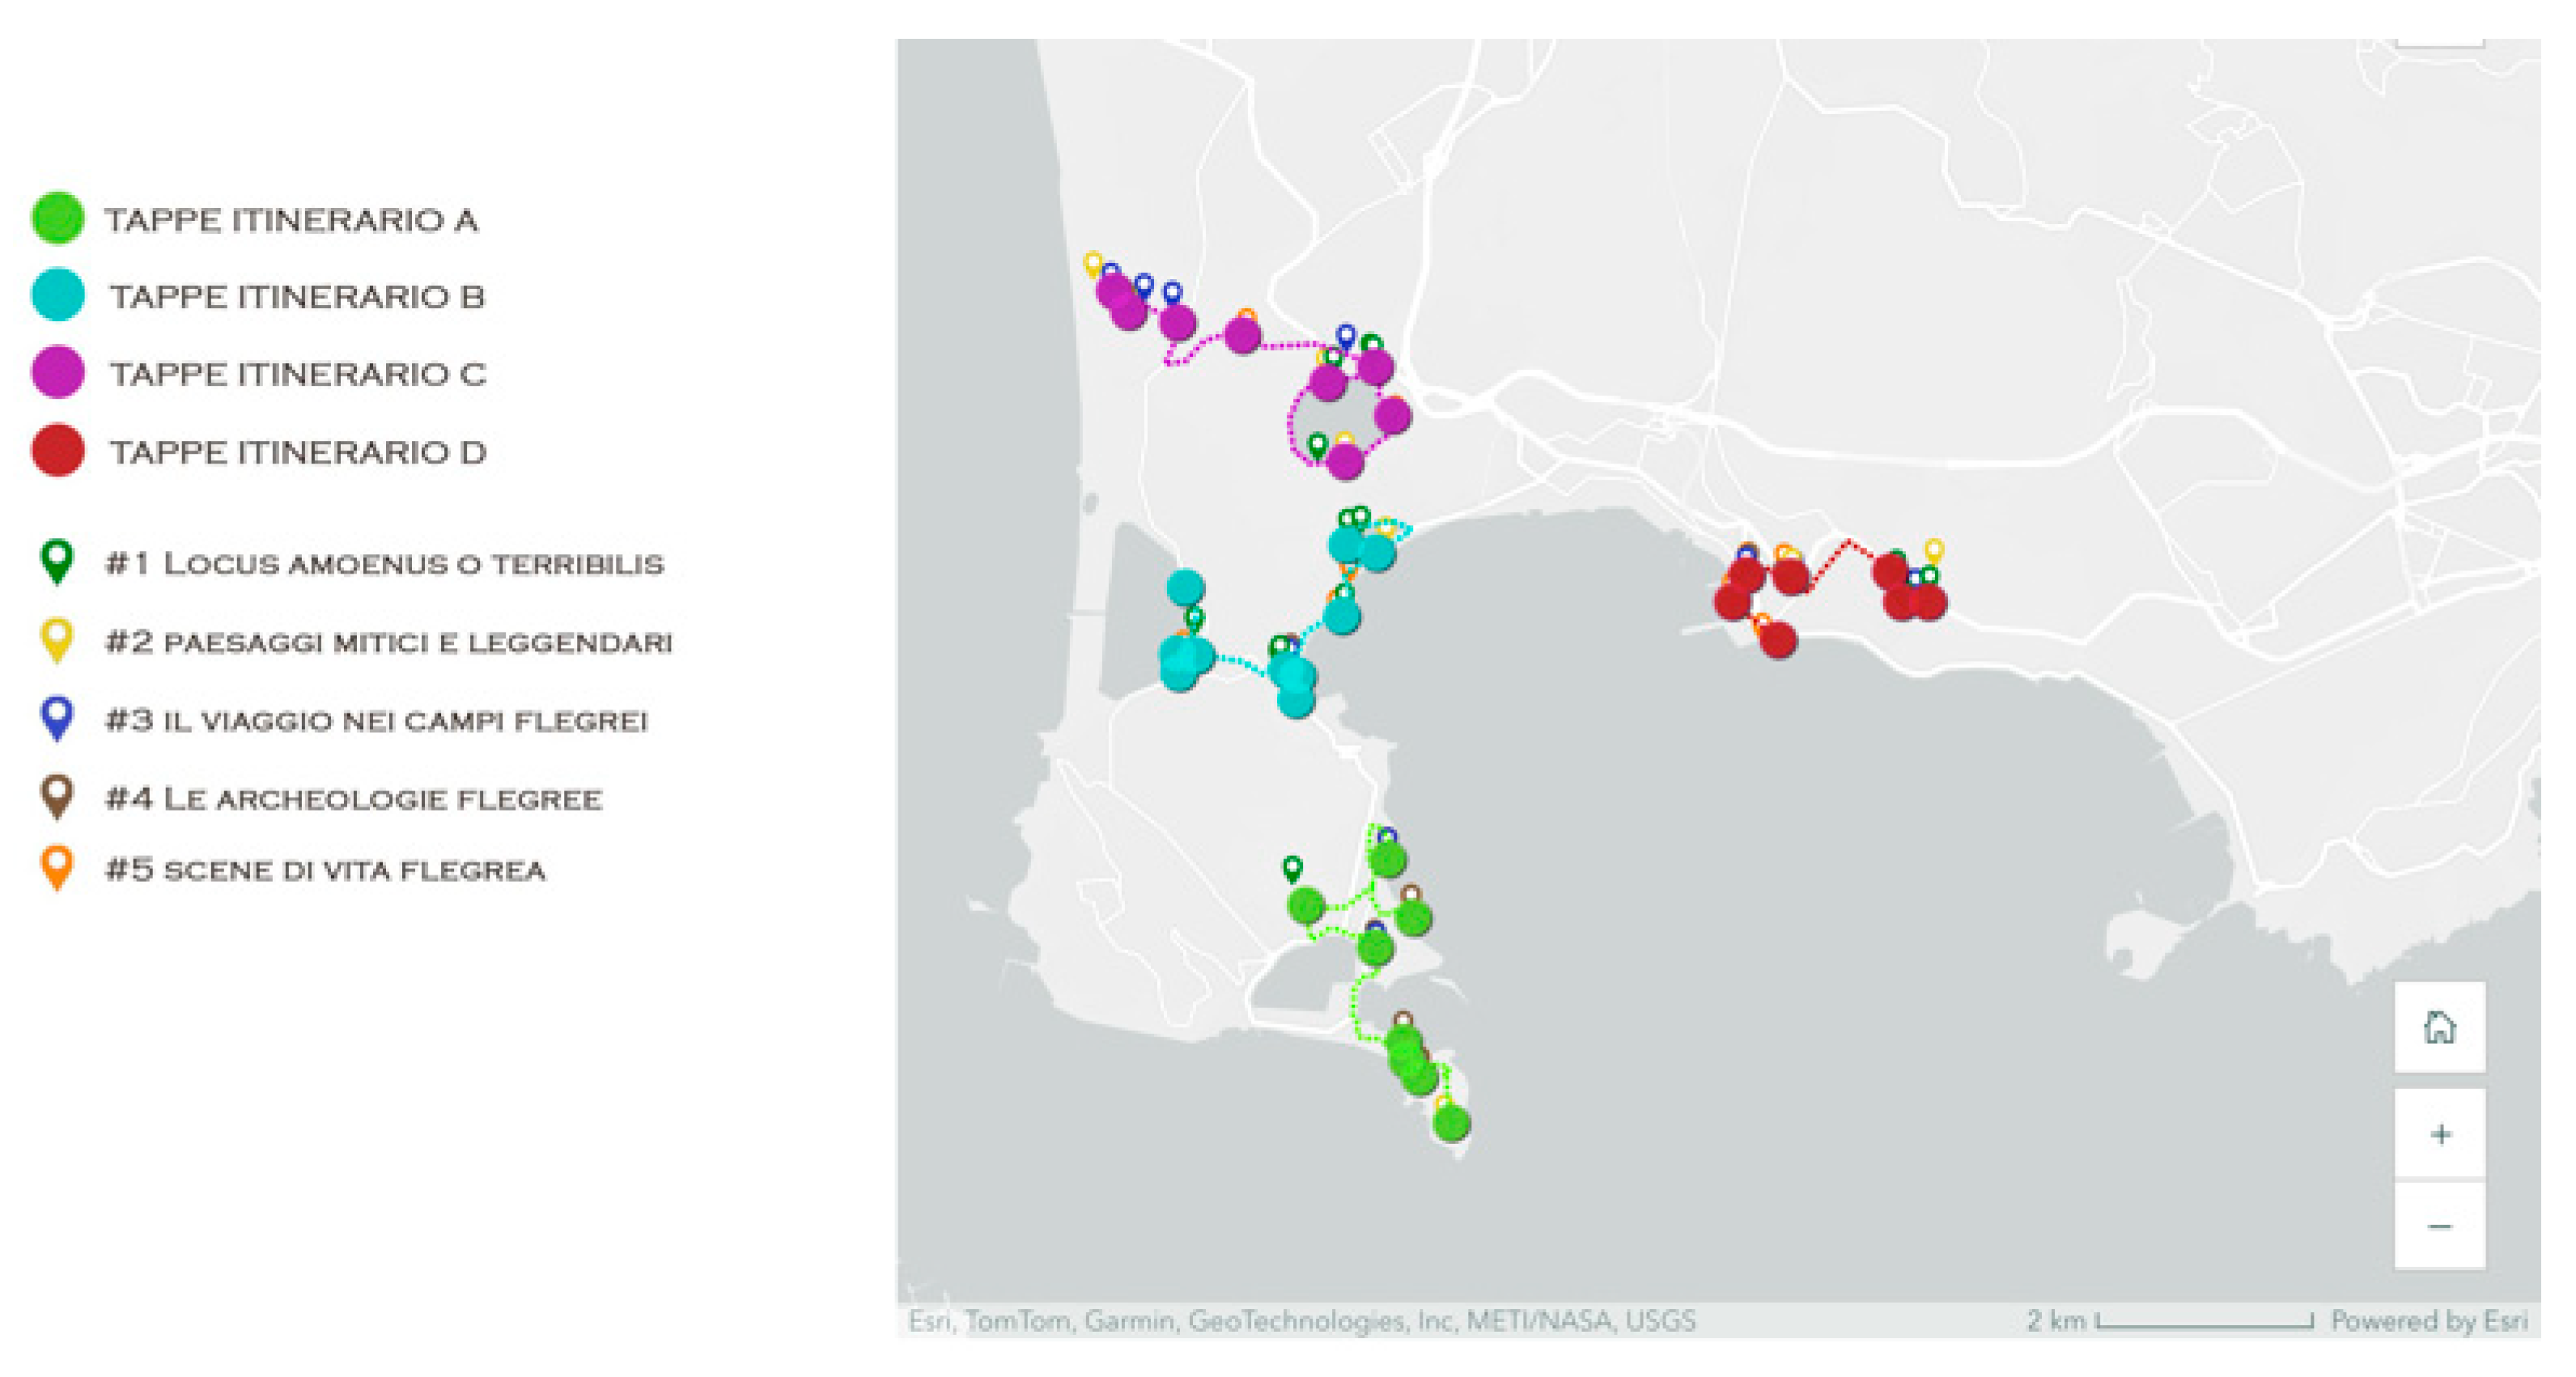Click orange Scene di Vita Flegrea pin icon
Screen dimensions: 2576x1377
(57, 868)
